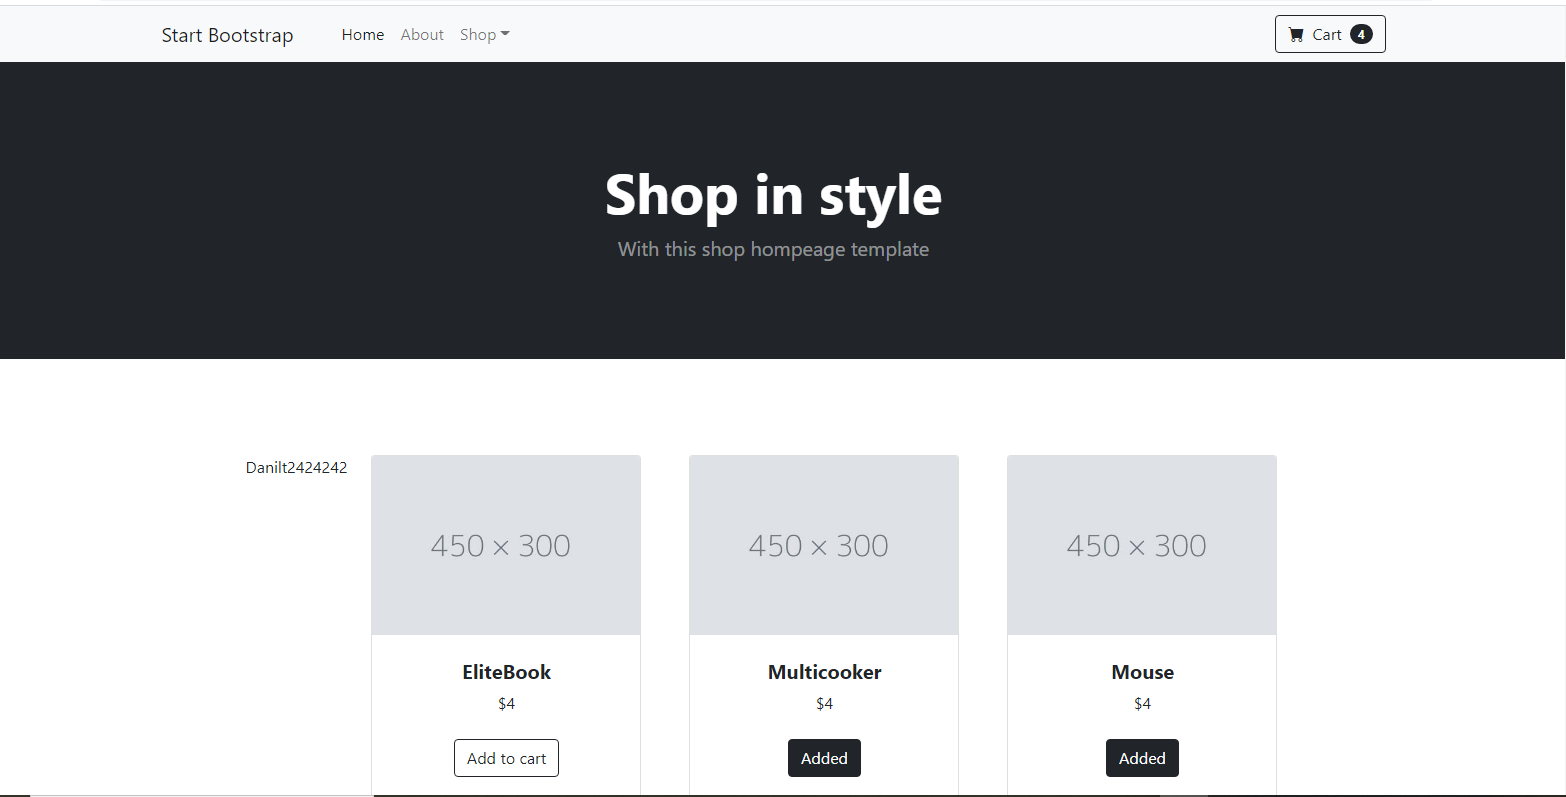This screenshot has height=797, width=1566.
Task: Click the Mouse placeholder image
Action: tap(1141, 545)
